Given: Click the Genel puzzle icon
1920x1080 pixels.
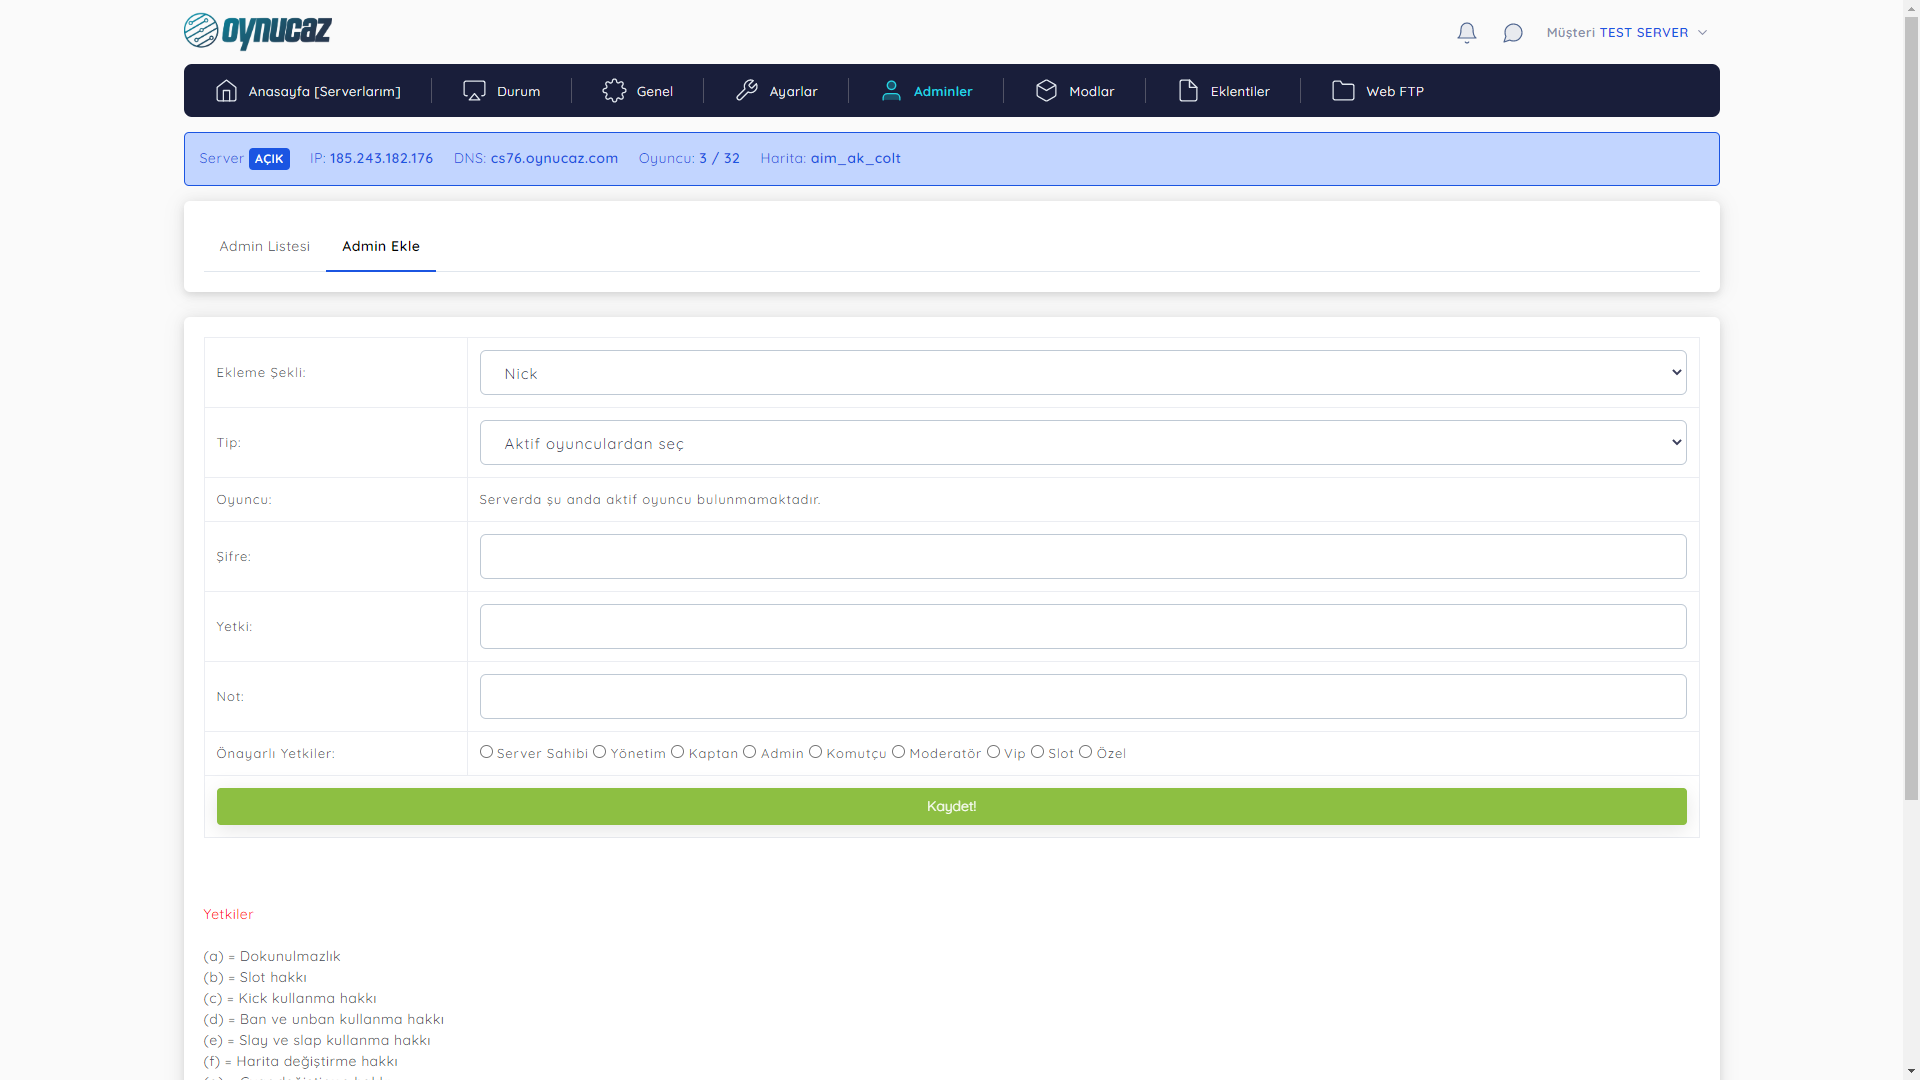Looking at the screenshot, I should point(614,91).
